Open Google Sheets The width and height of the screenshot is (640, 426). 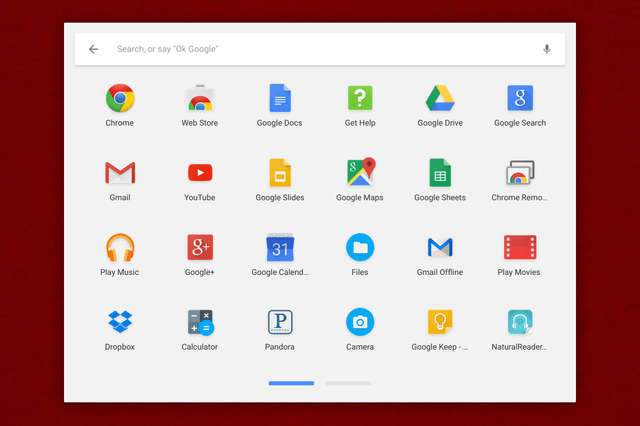440,173
